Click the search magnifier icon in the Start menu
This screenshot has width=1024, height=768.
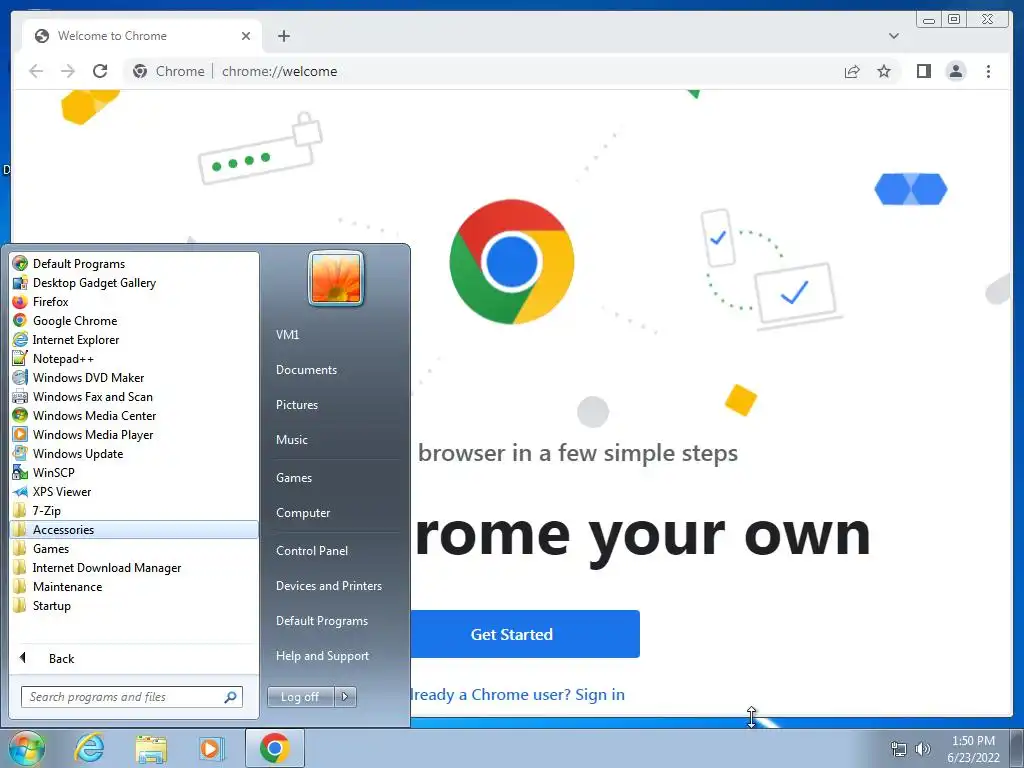click(x=231, y=697)
